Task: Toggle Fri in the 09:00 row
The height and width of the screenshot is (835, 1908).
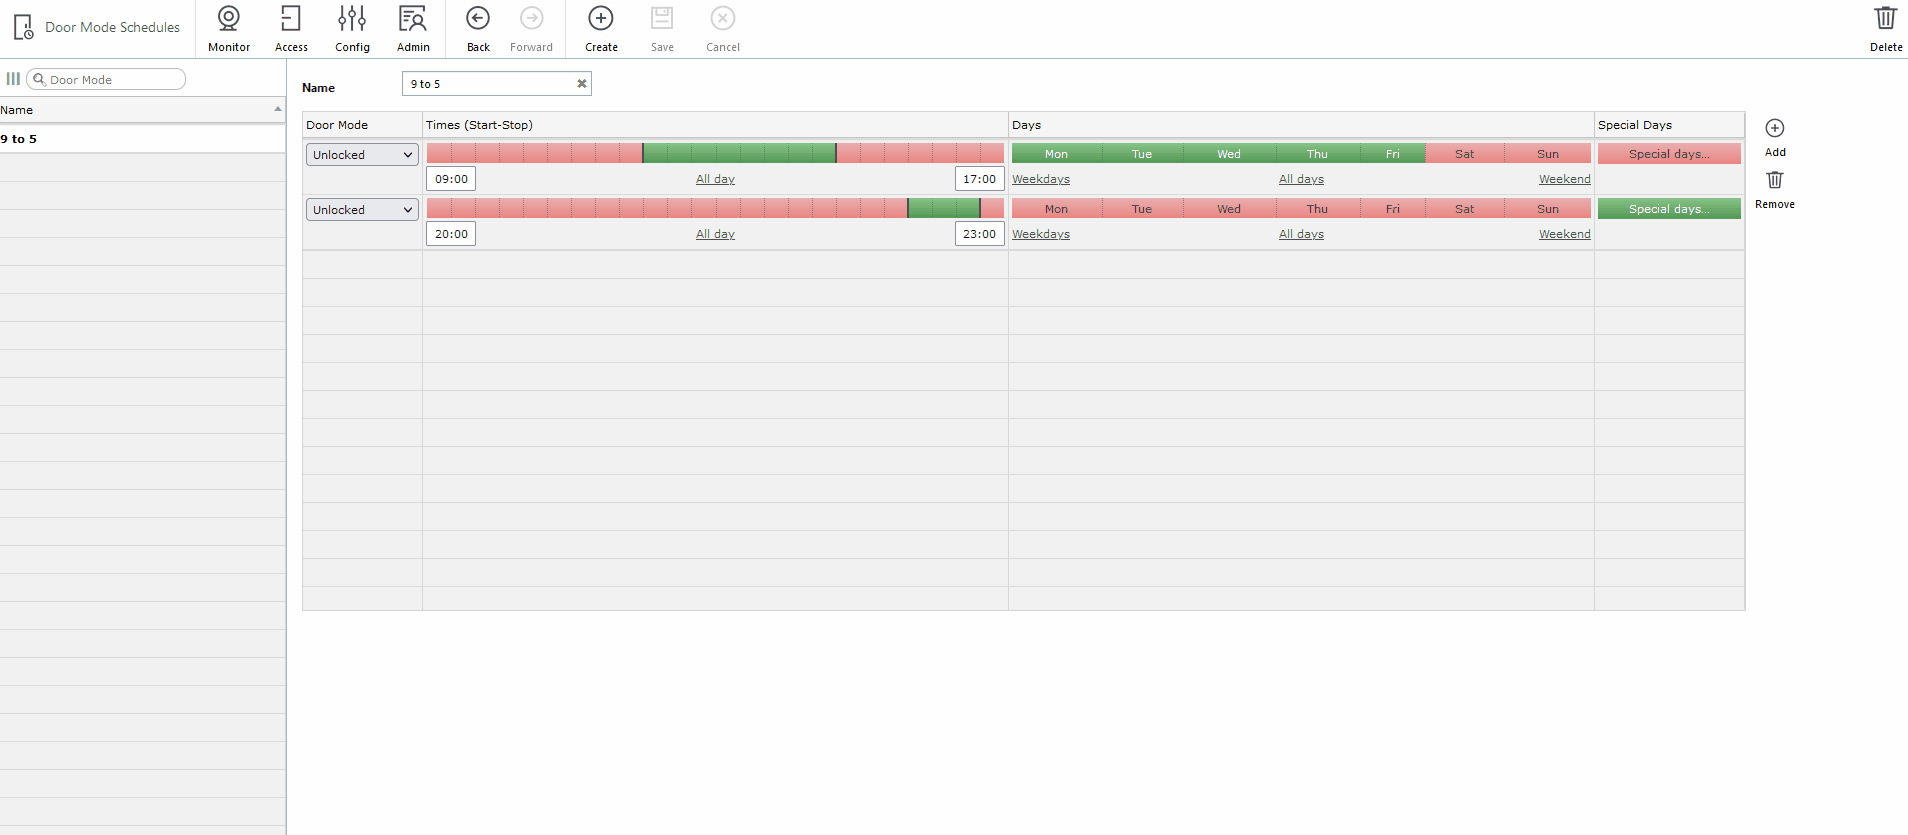Action: point(1393,154)
